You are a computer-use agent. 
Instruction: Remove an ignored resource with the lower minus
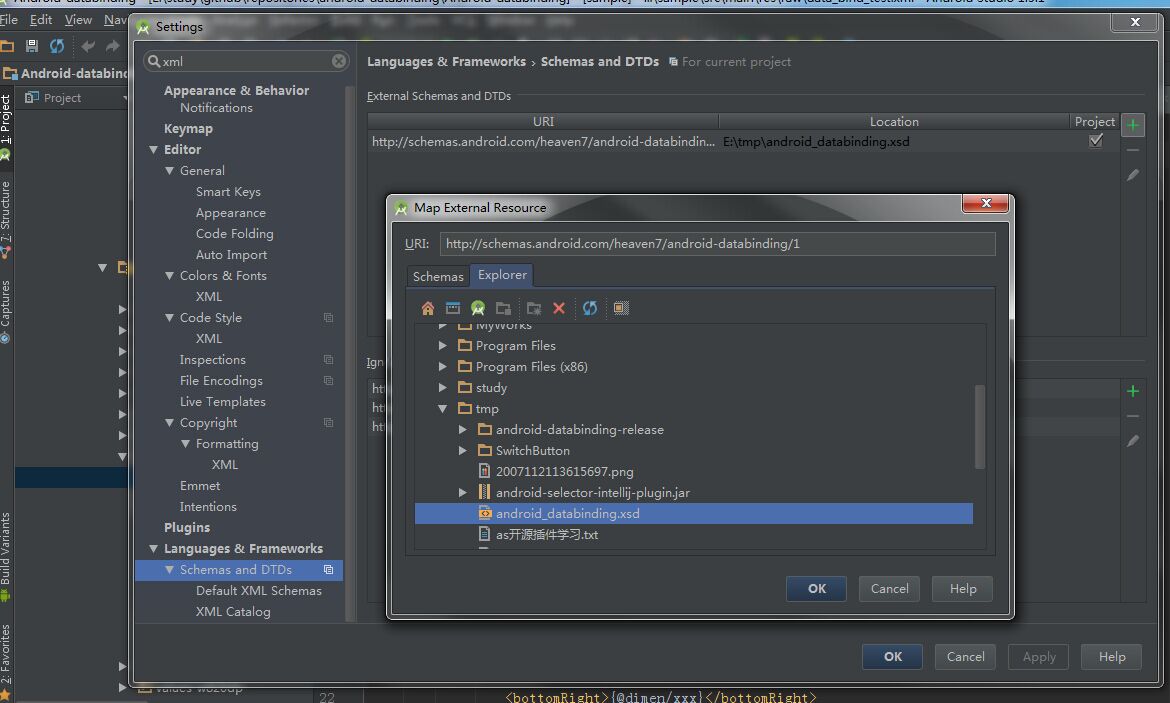click(1133, 416)
